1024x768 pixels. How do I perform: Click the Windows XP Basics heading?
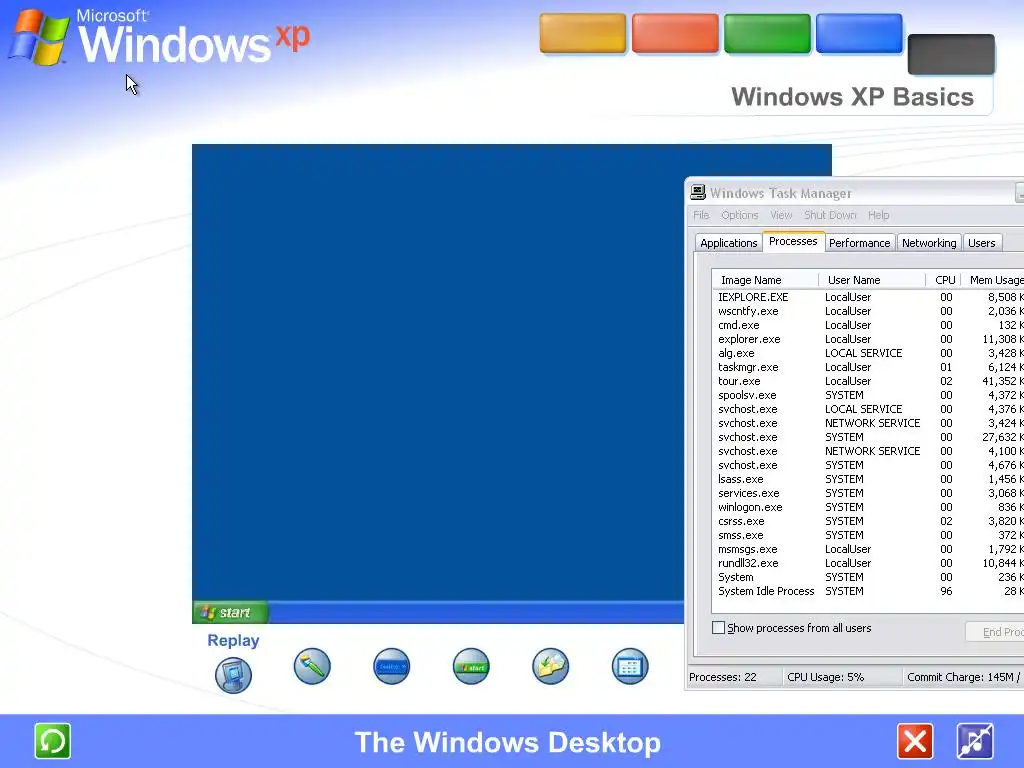(852, 97)
